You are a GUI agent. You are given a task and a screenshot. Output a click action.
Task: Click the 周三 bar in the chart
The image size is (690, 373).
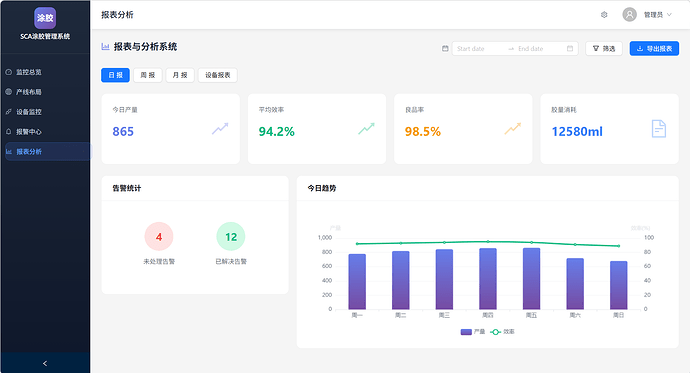pyautogui.click(x=444, y=279)
